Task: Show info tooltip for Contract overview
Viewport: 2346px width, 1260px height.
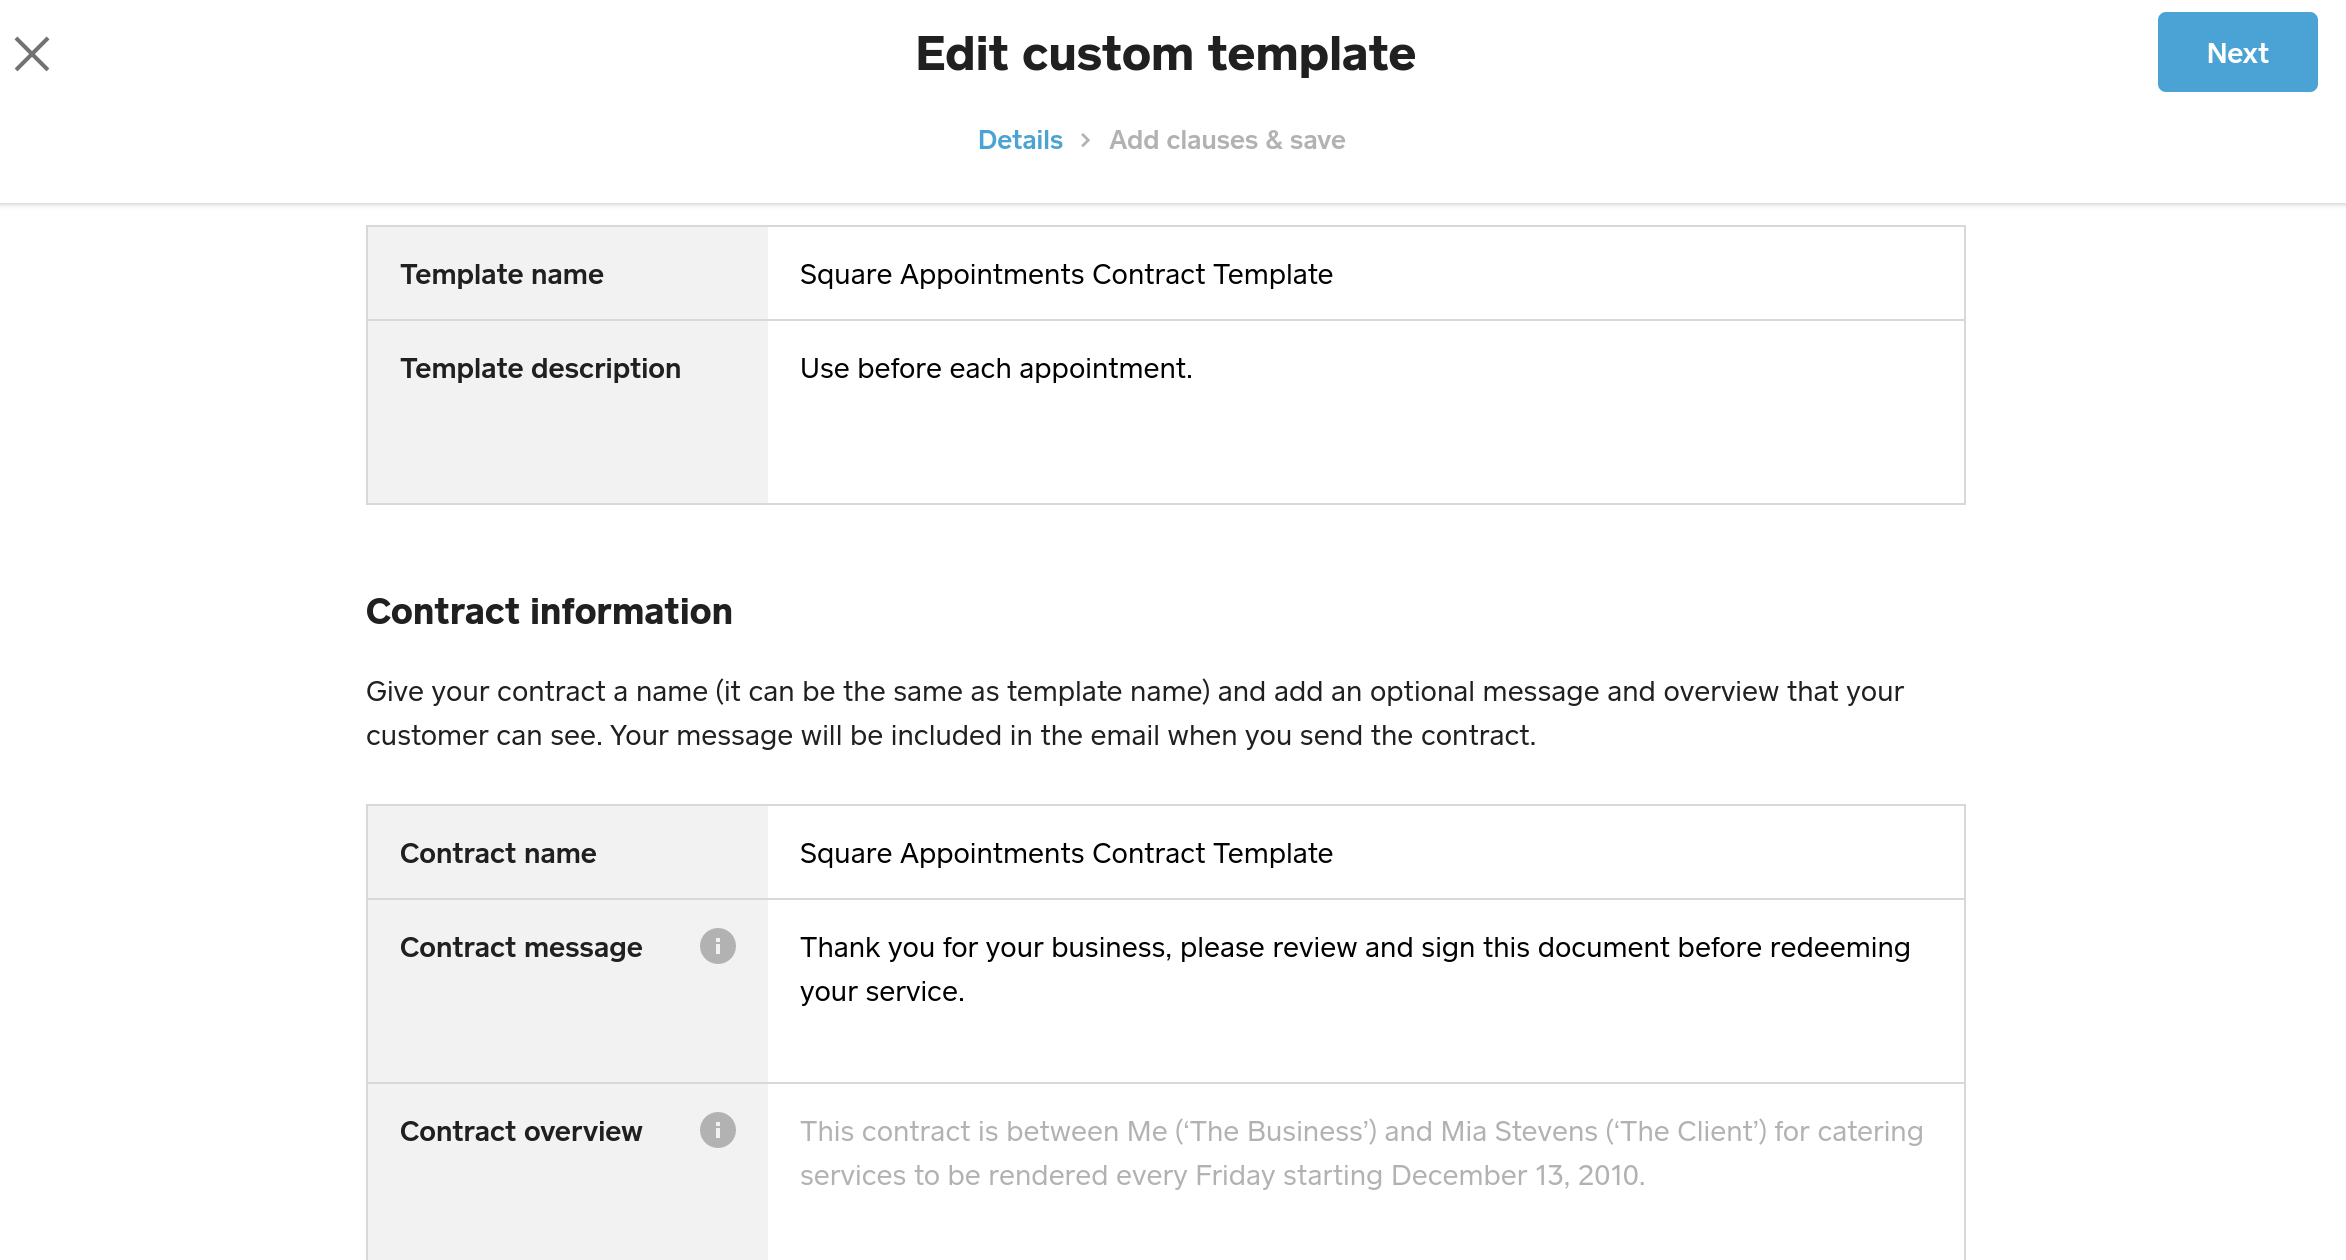Action: 717,1130
